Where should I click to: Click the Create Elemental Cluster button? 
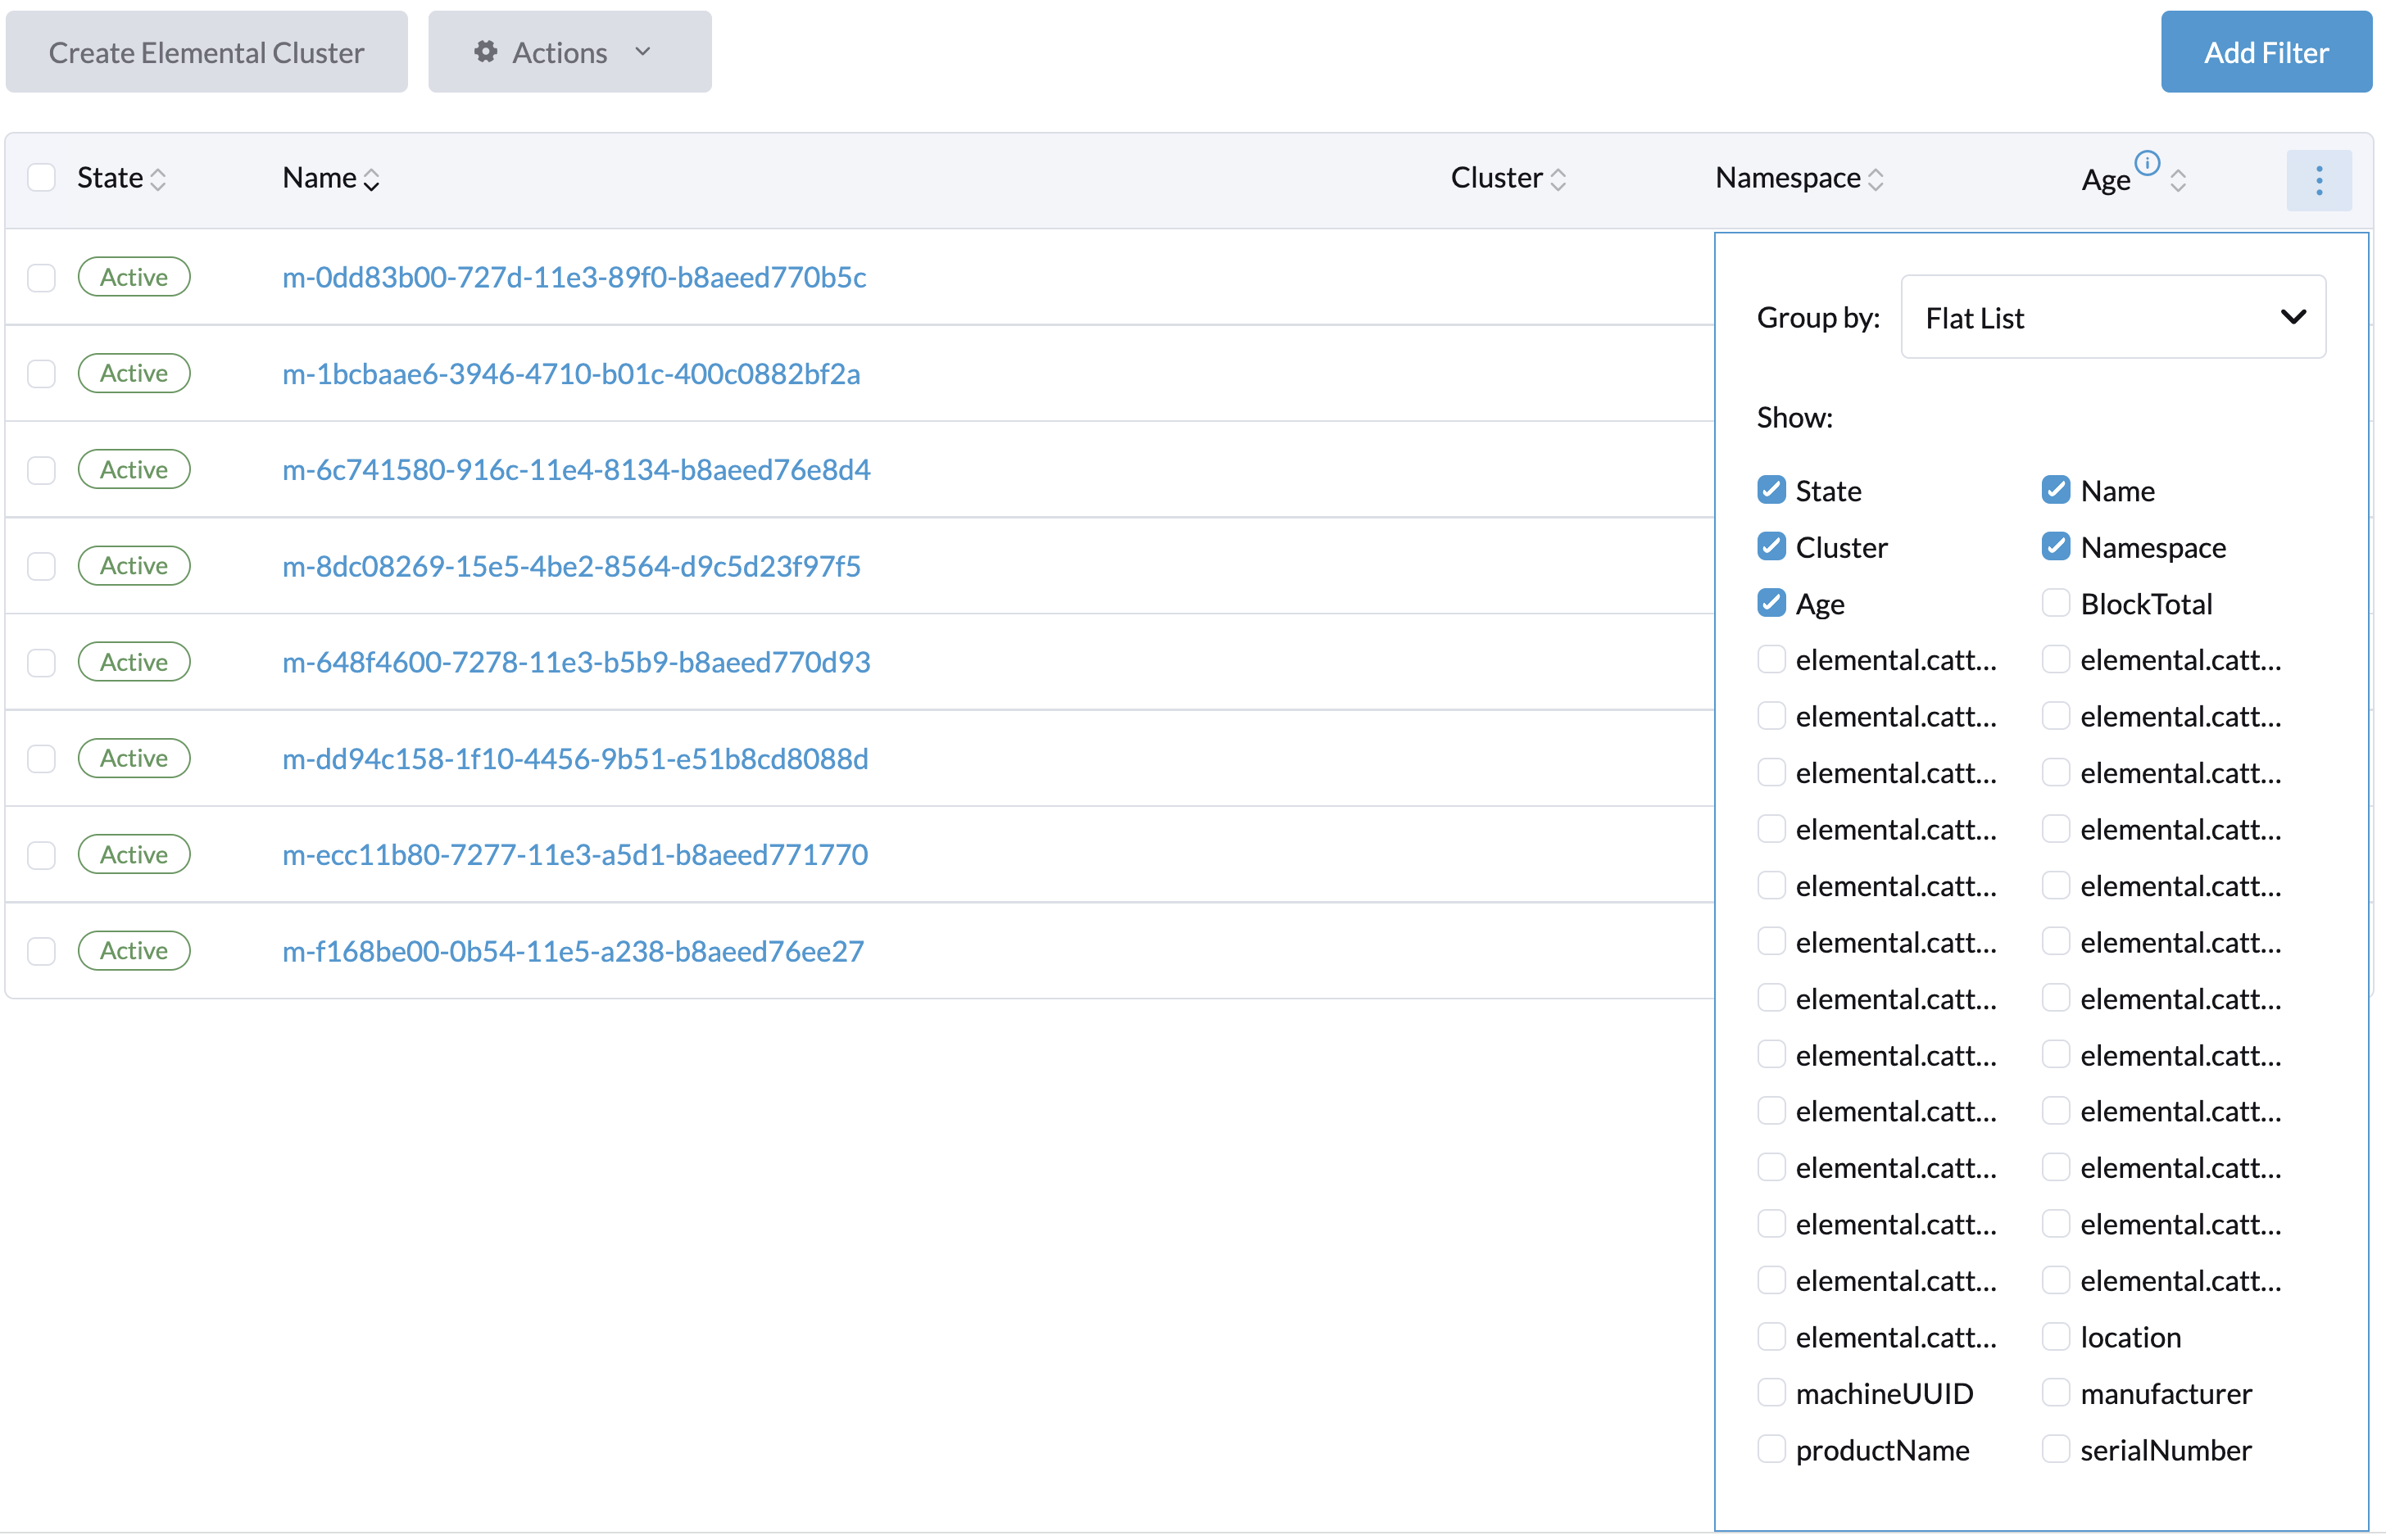[x=206, y=51]
